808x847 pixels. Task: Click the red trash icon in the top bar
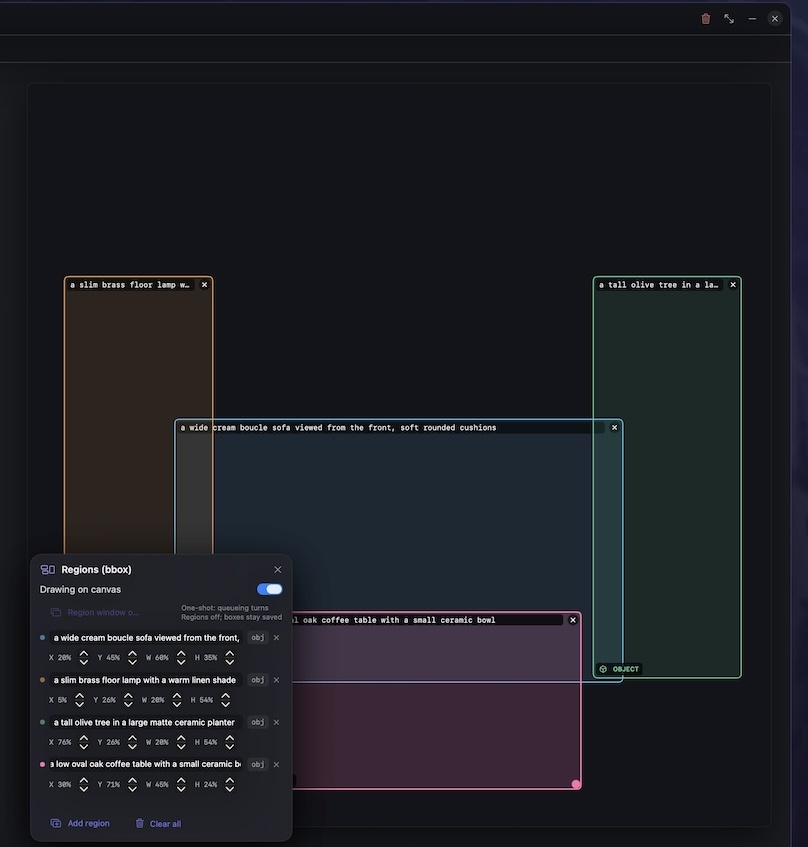[x=705, y=19]
